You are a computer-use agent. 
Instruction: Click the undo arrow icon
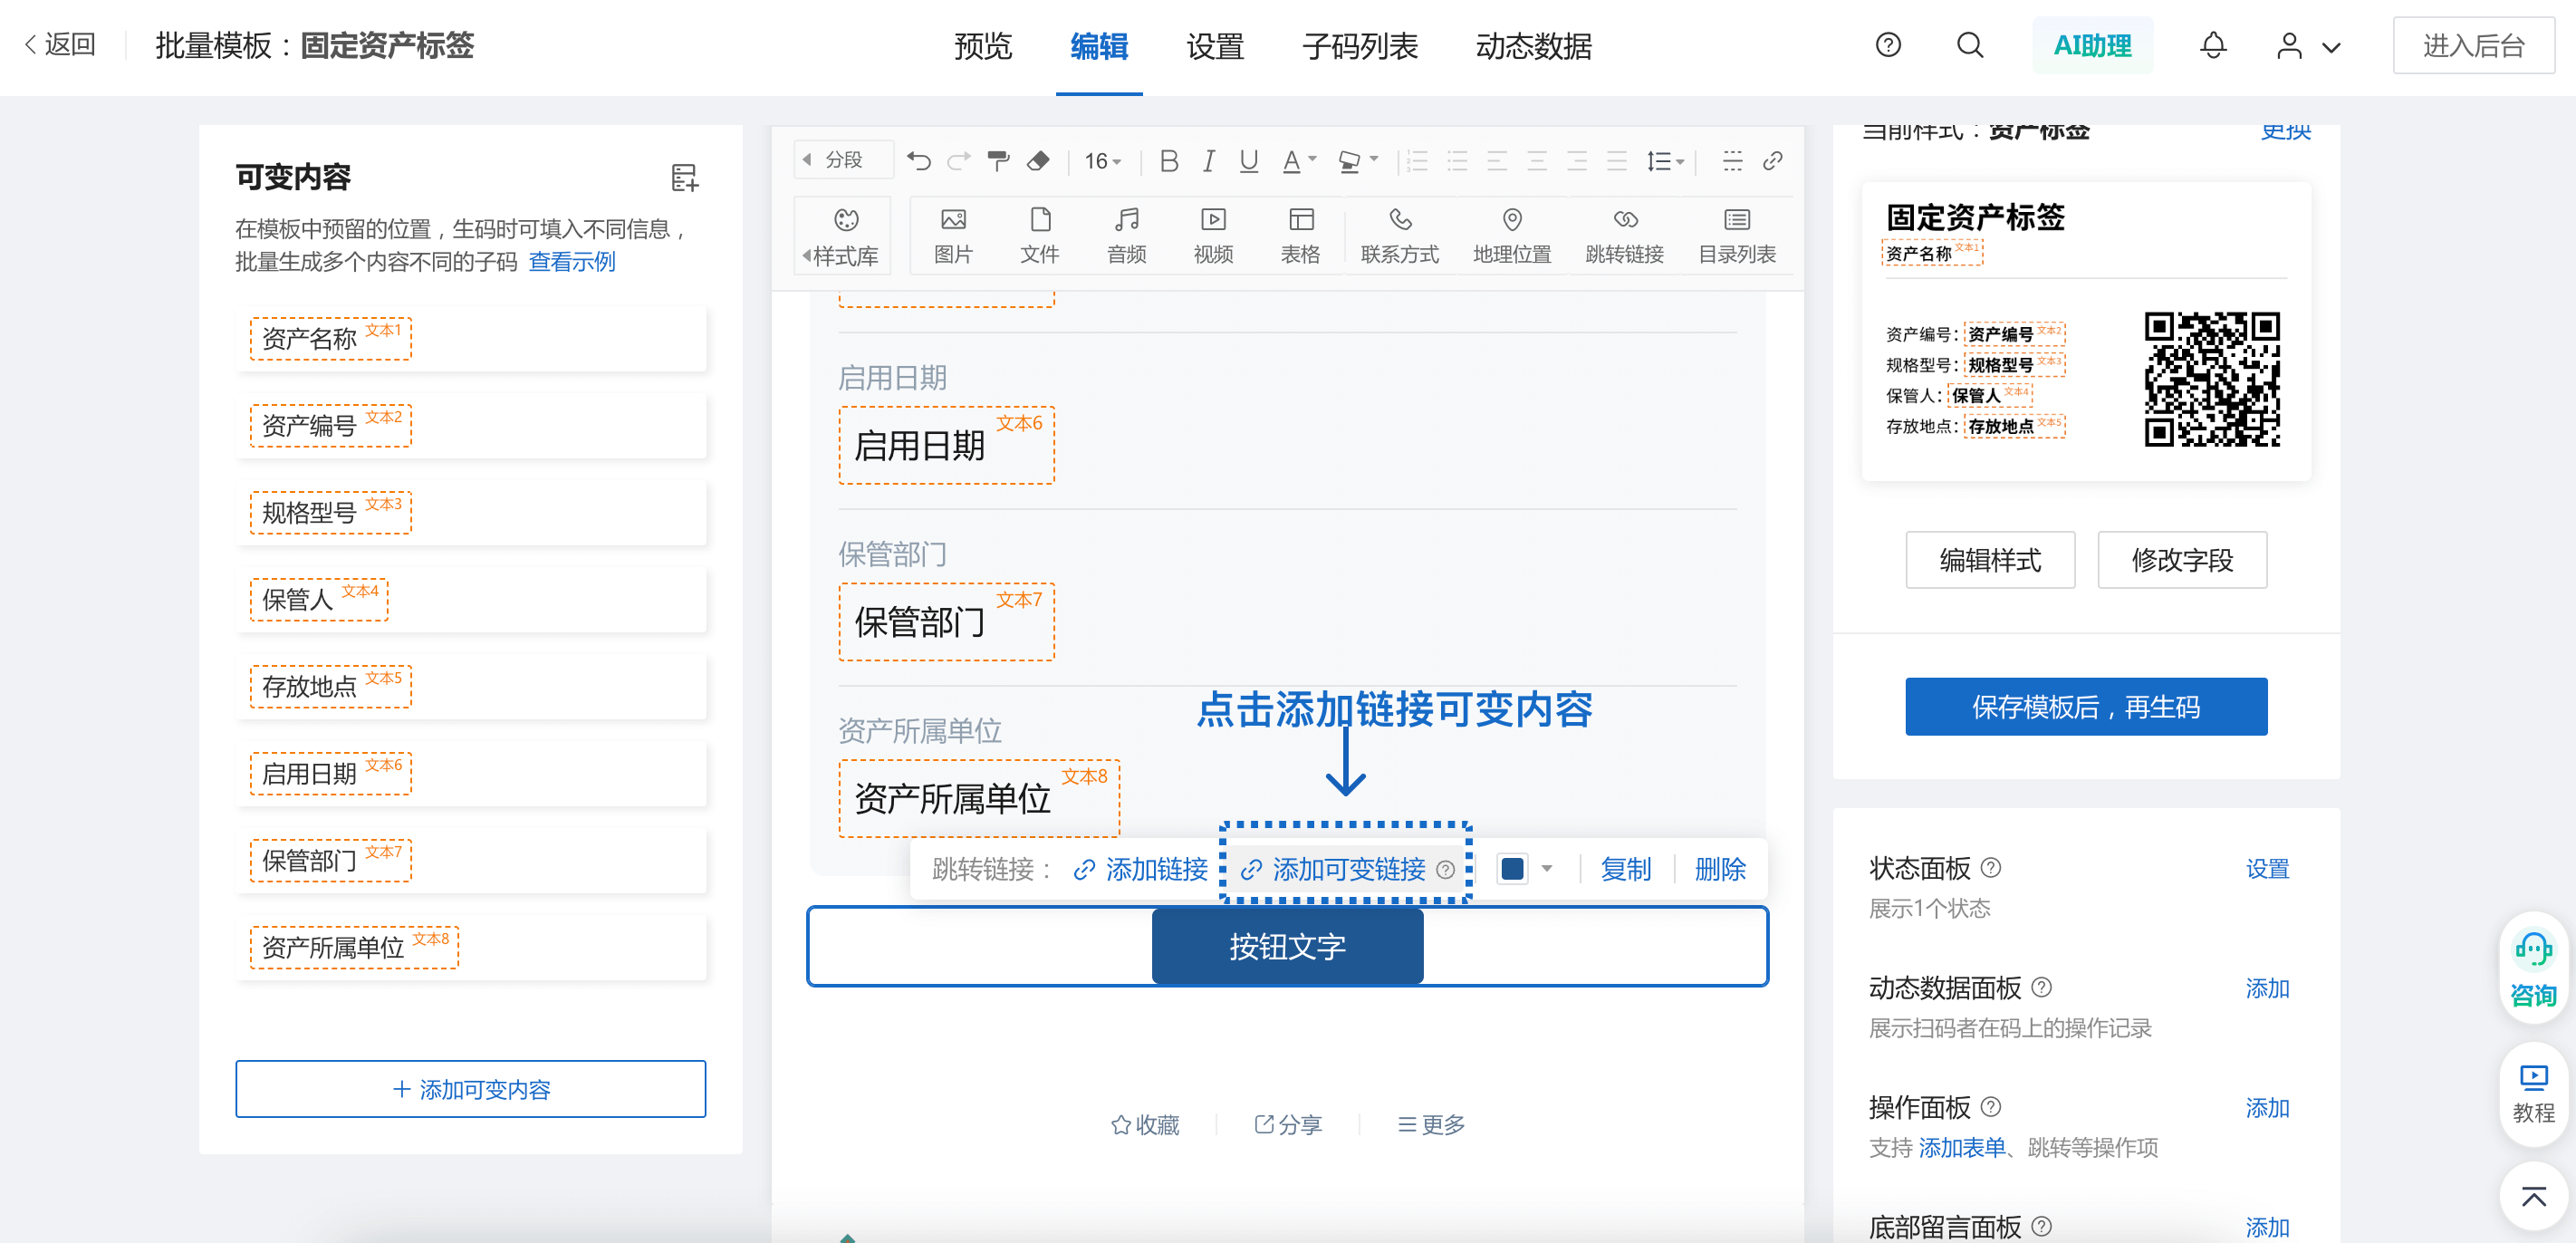coord(919,160)
